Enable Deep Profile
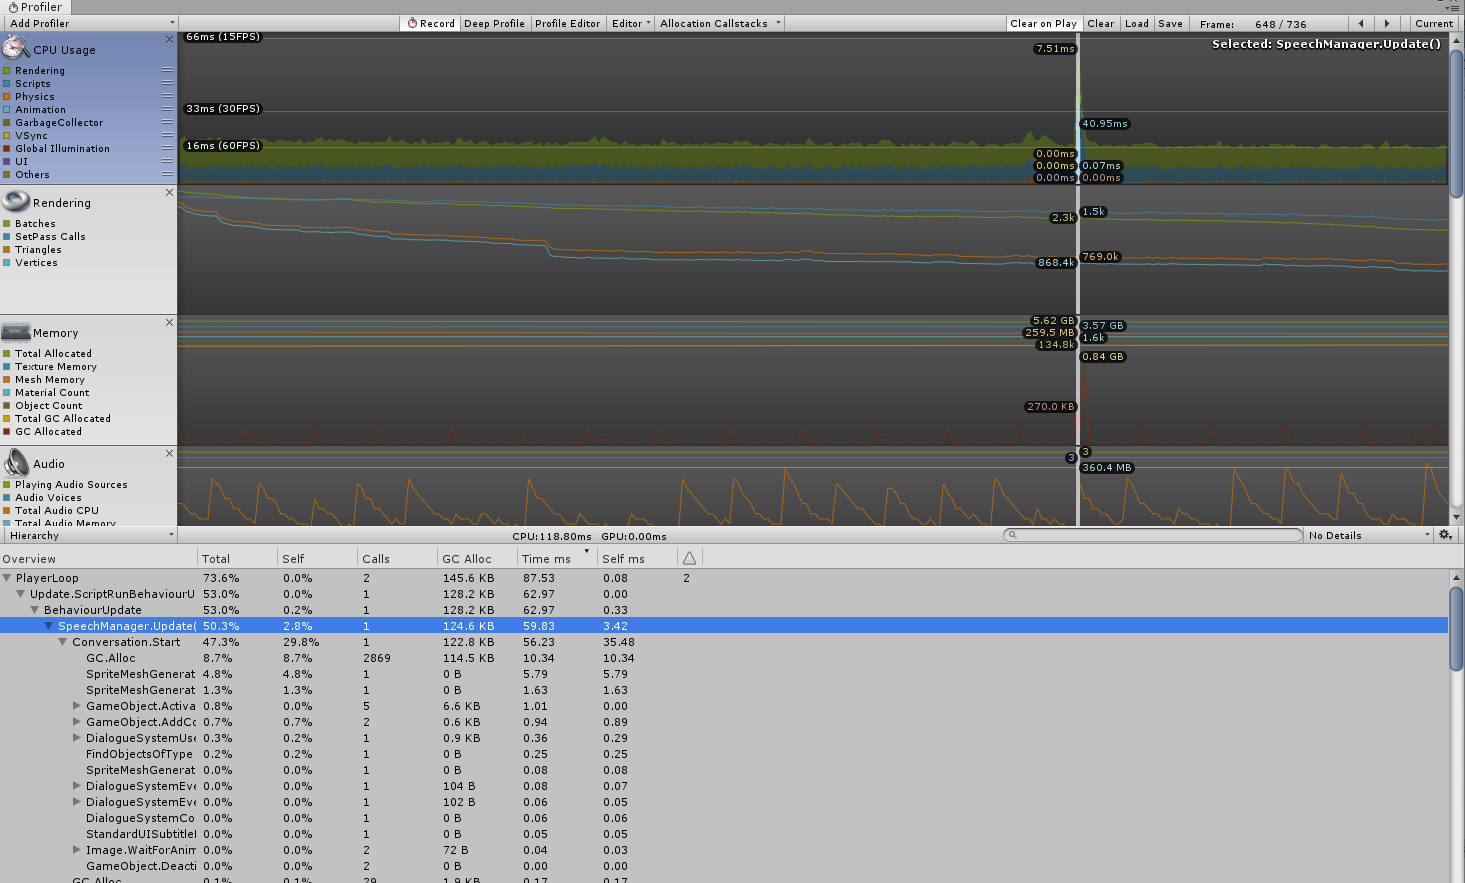The width and height of the screenshot is (1465, 883). tap(494, 23)
